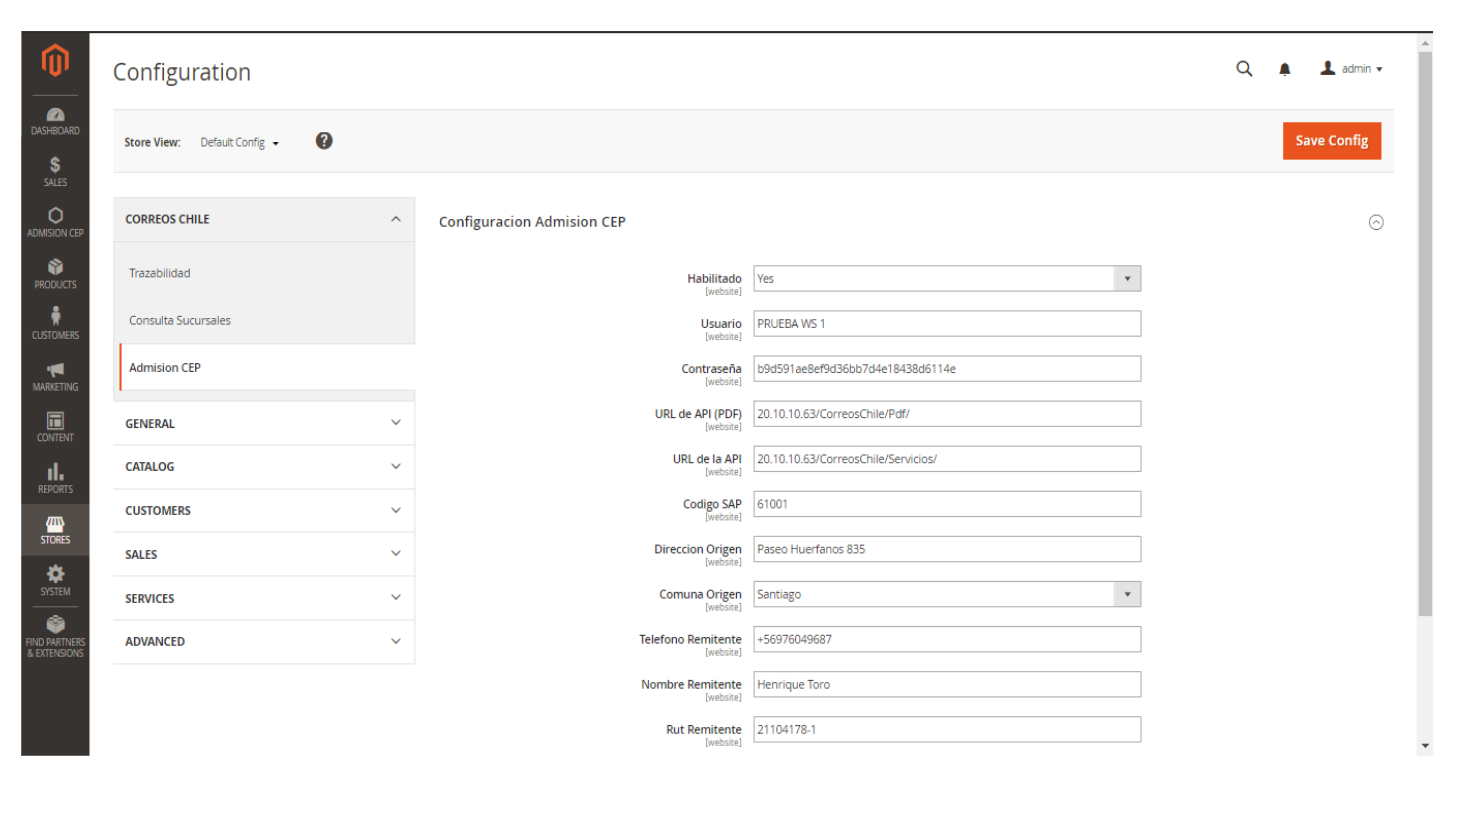Click the scrollbar down arrow
The width and height of the screenshot is (1479, 816).
tap(1425, 746)
